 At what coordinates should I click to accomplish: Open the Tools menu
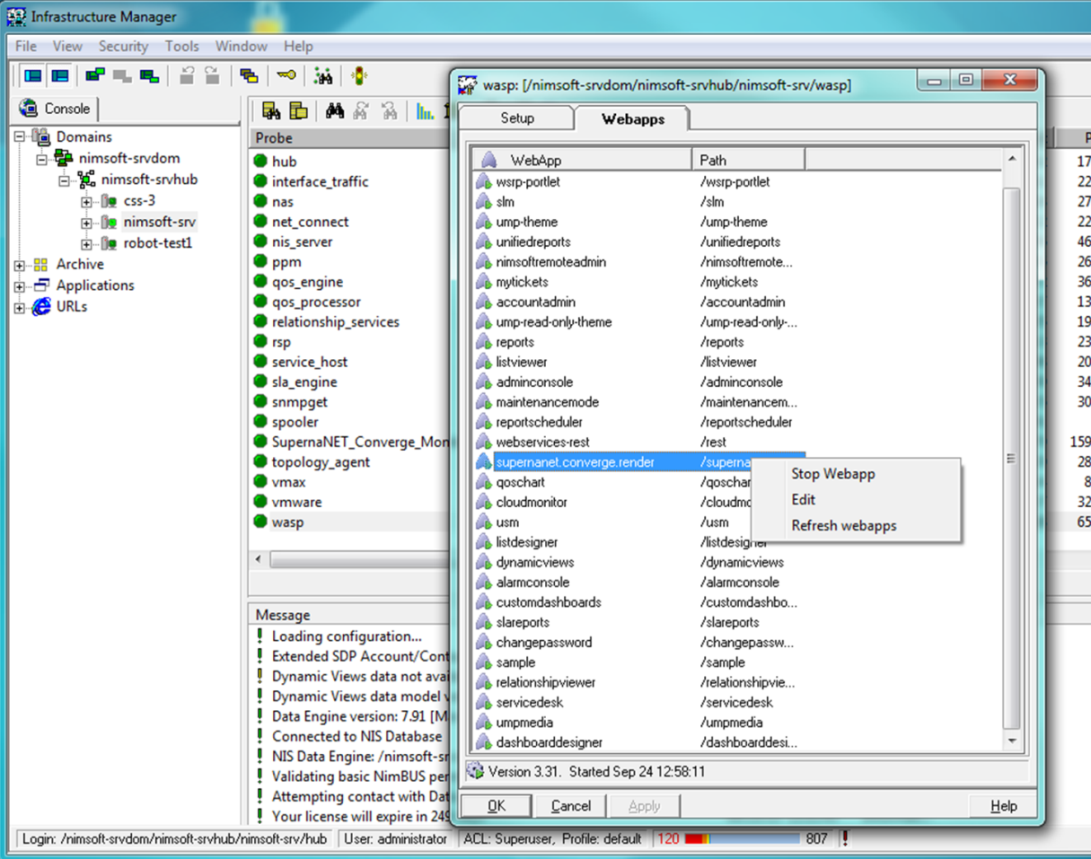[x=182, y=46]
